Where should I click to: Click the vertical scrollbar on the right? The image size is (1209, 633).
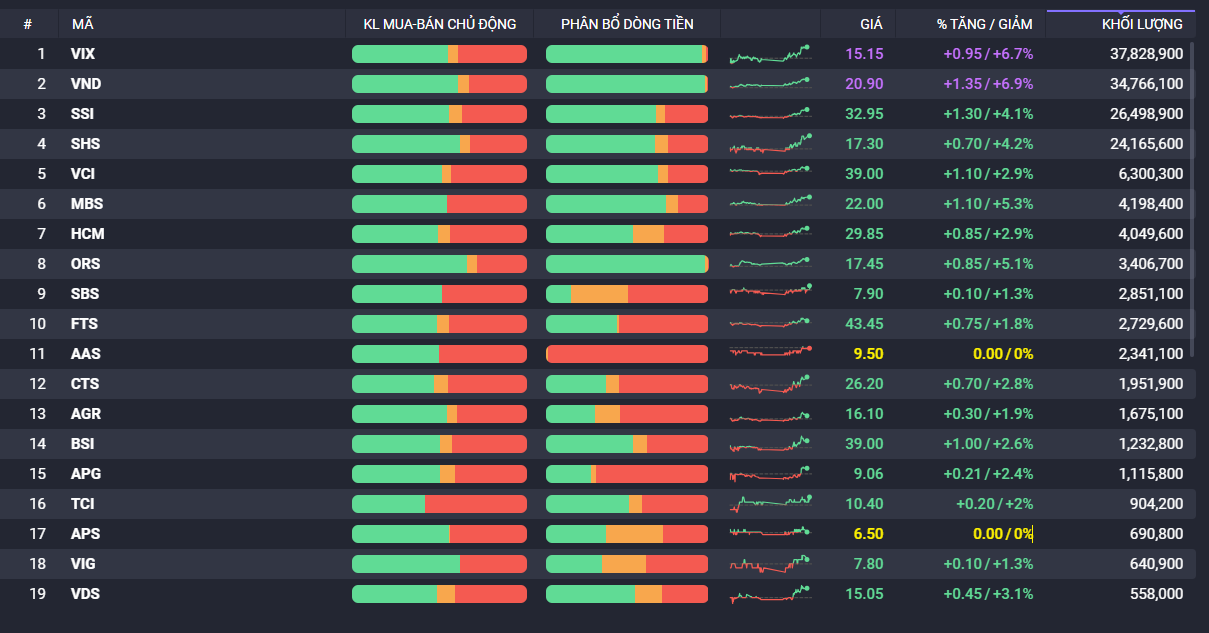(1203, 200)
